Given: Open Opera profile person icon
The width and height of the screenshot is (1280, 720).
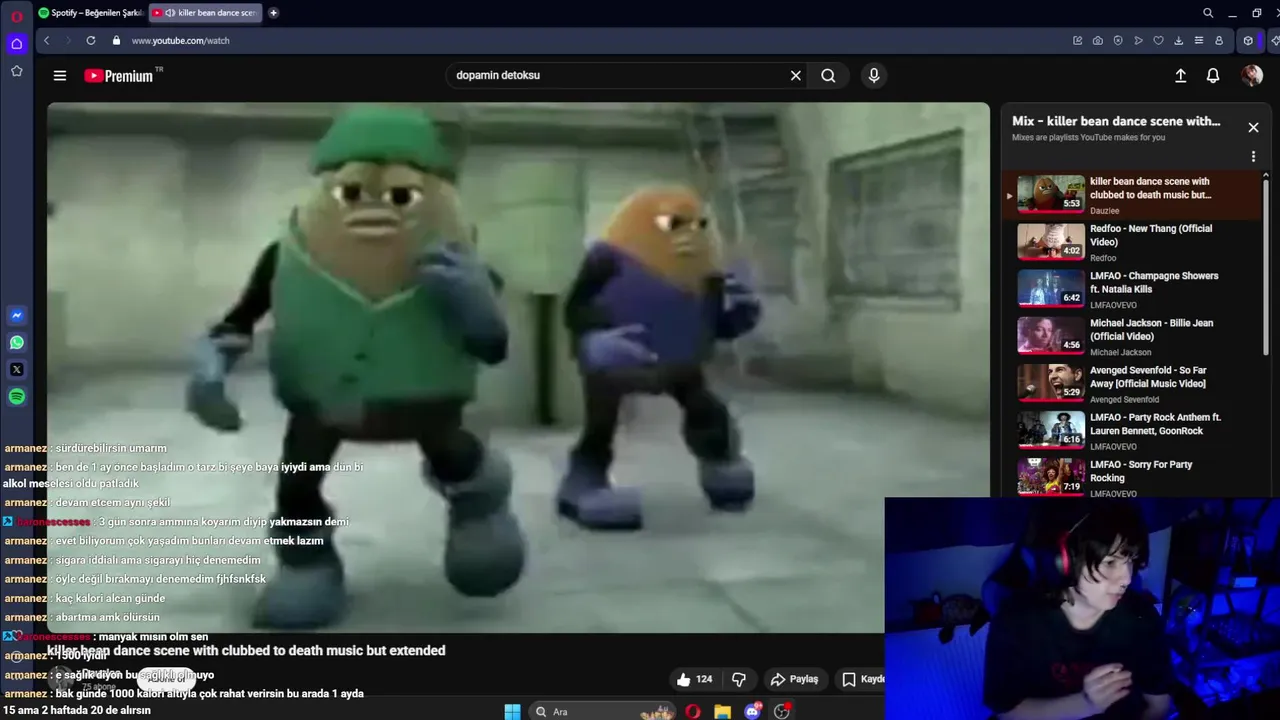Looking at the screenshot, I should tap(1219, 41).
